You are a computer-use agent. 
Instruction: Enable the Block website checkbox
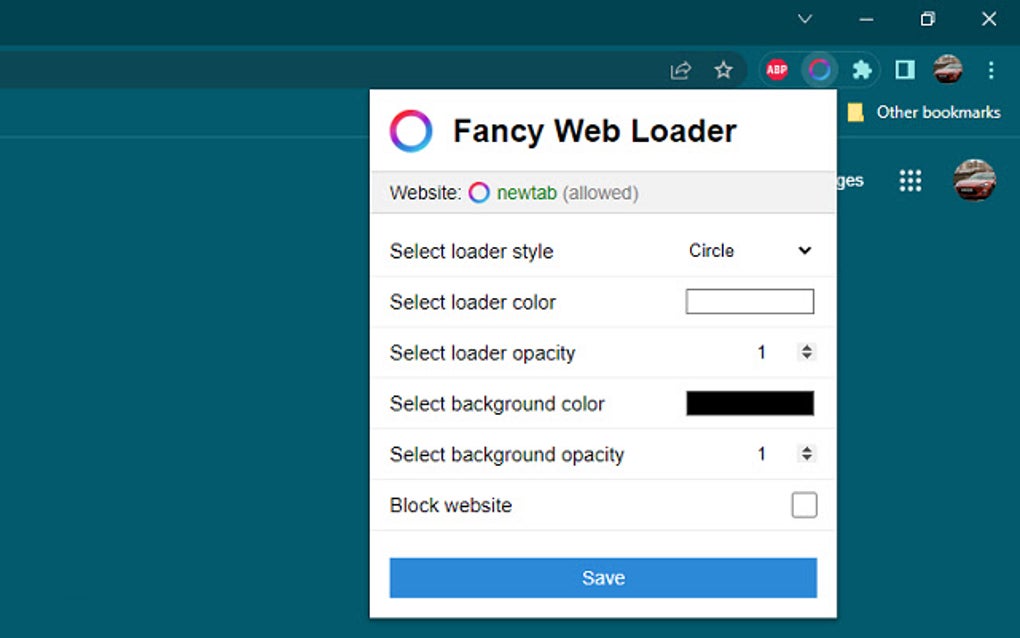click(805, 505)
